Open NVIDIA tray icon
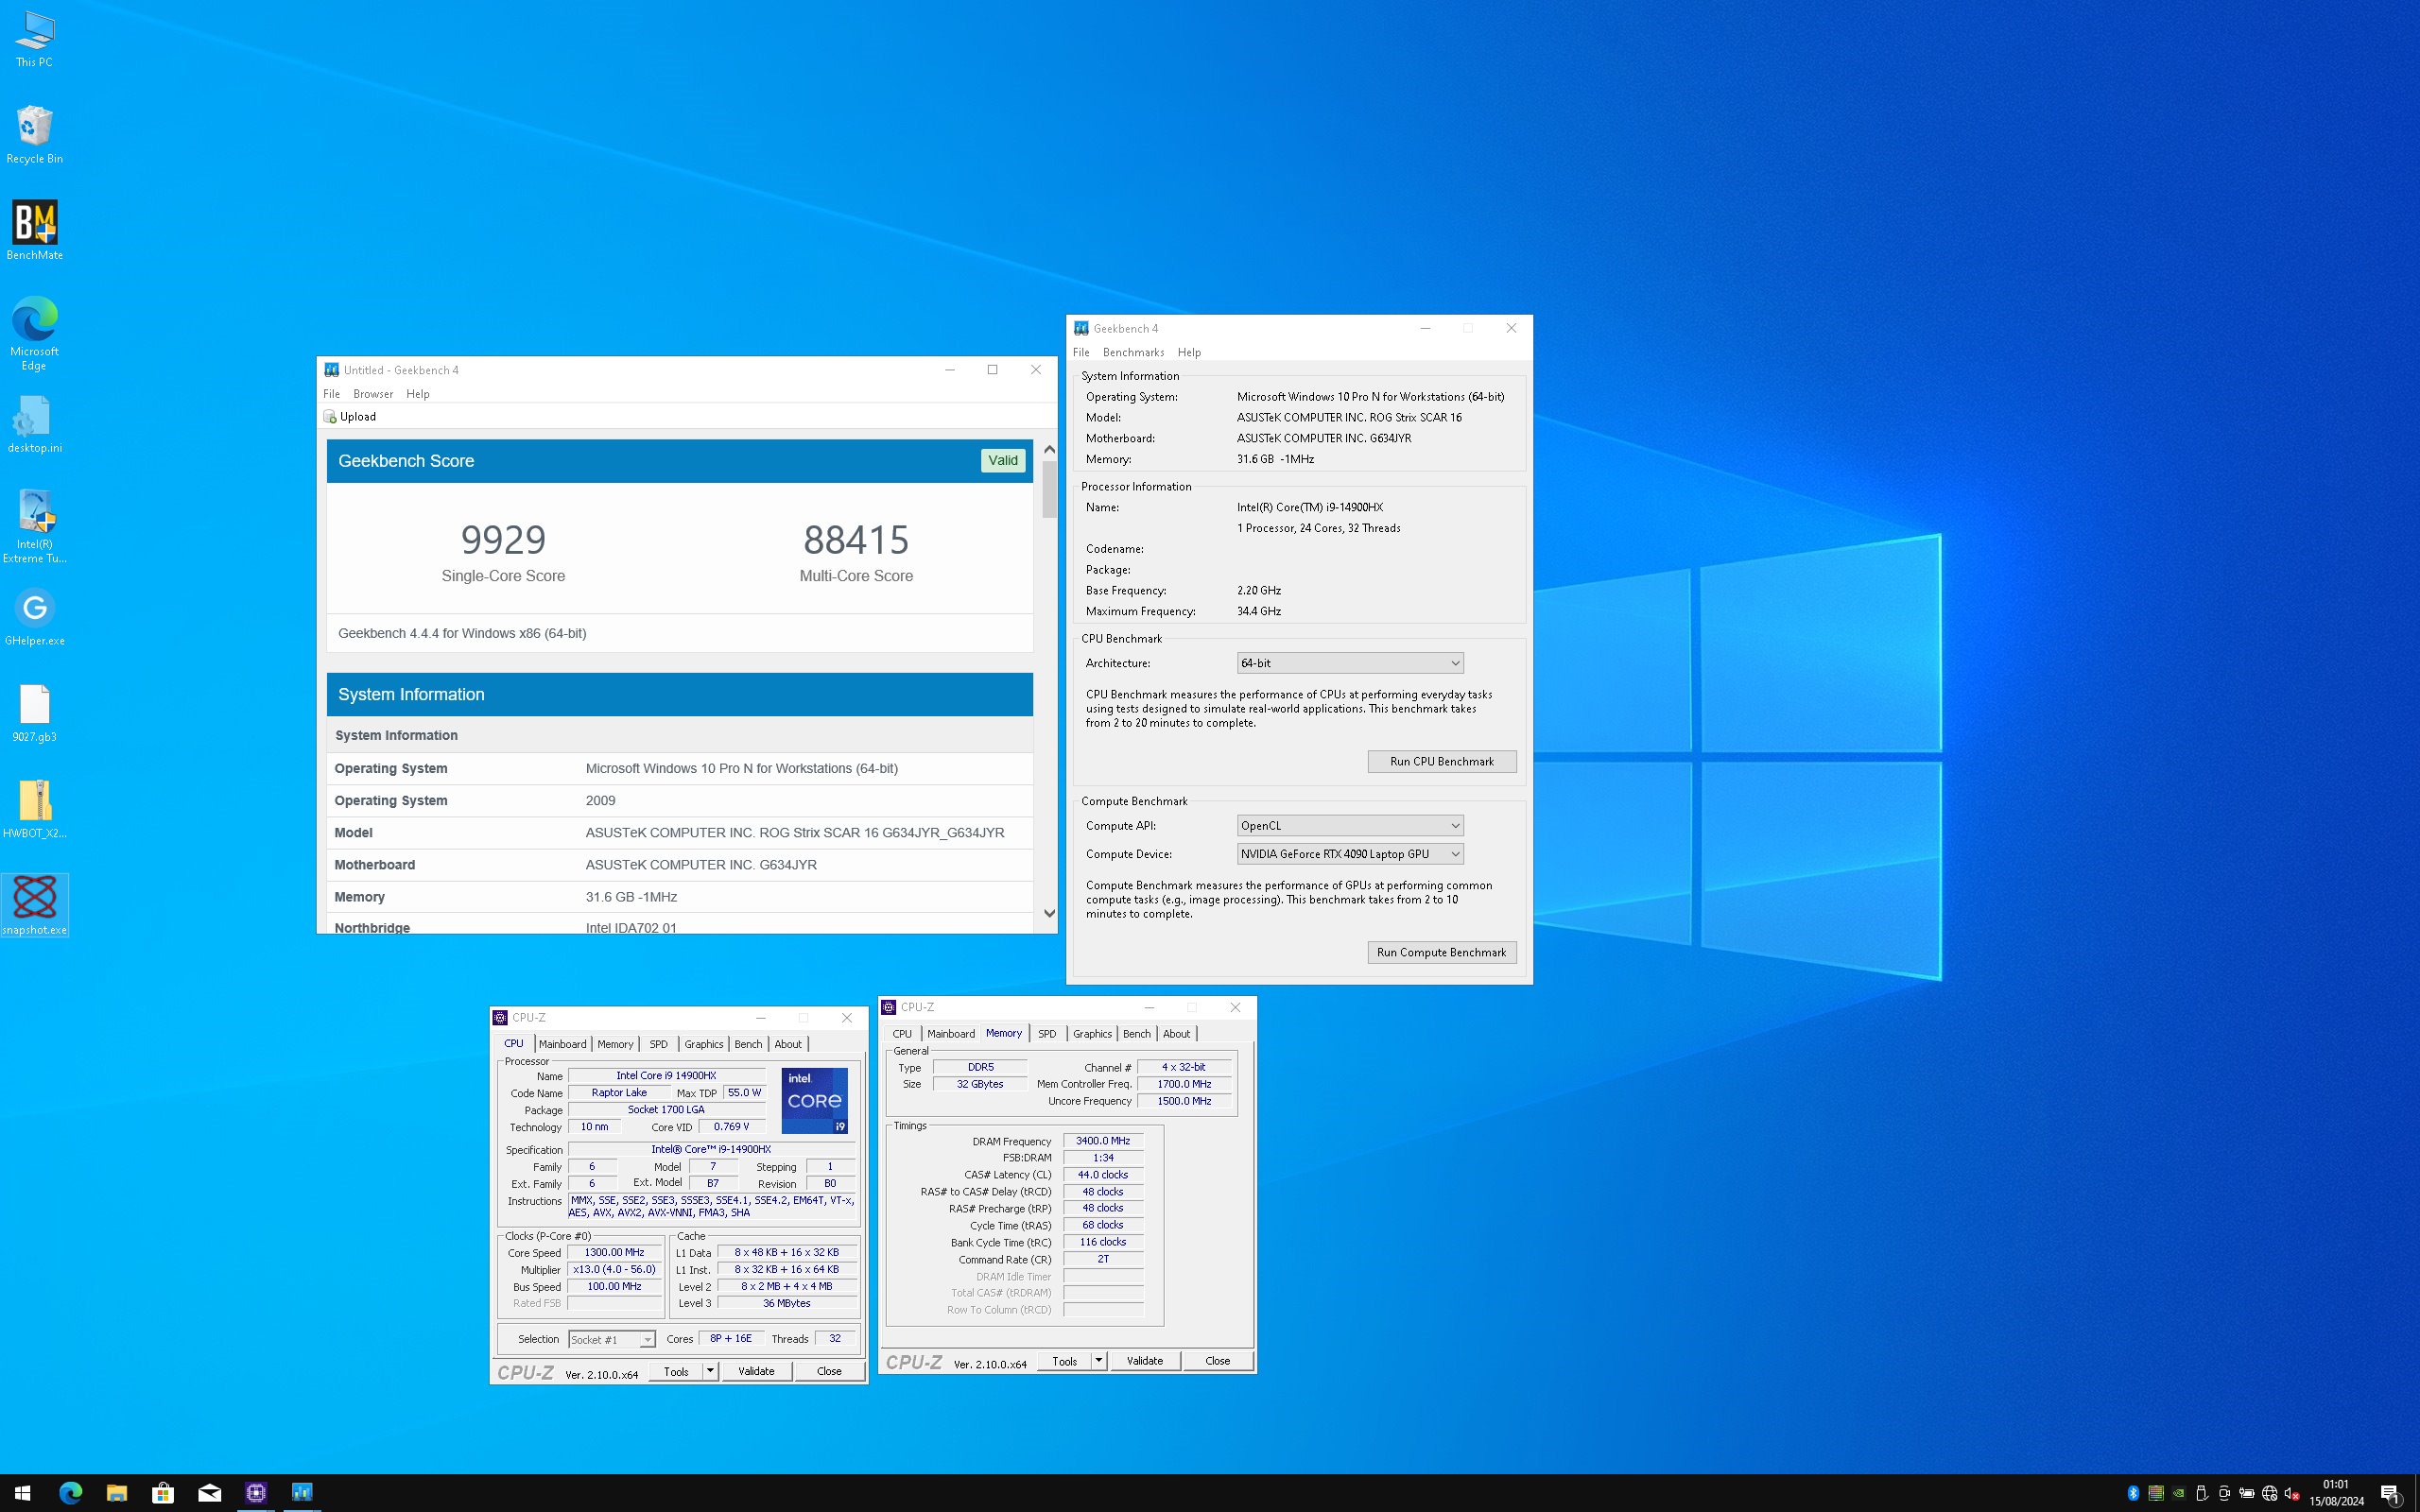 (x=2178, y=1493)
